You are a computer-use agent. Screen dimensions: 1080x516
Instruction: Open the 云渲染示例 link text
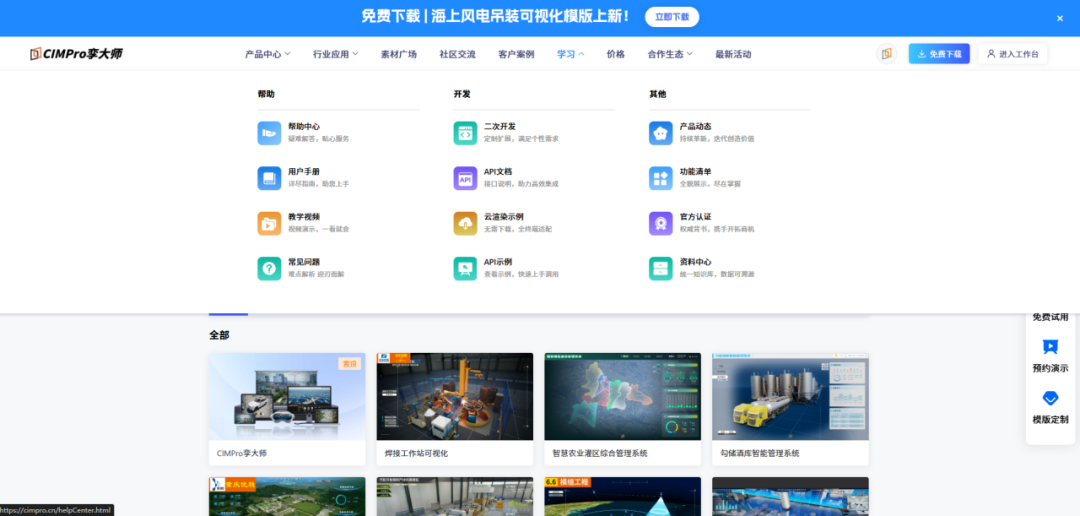503,217
